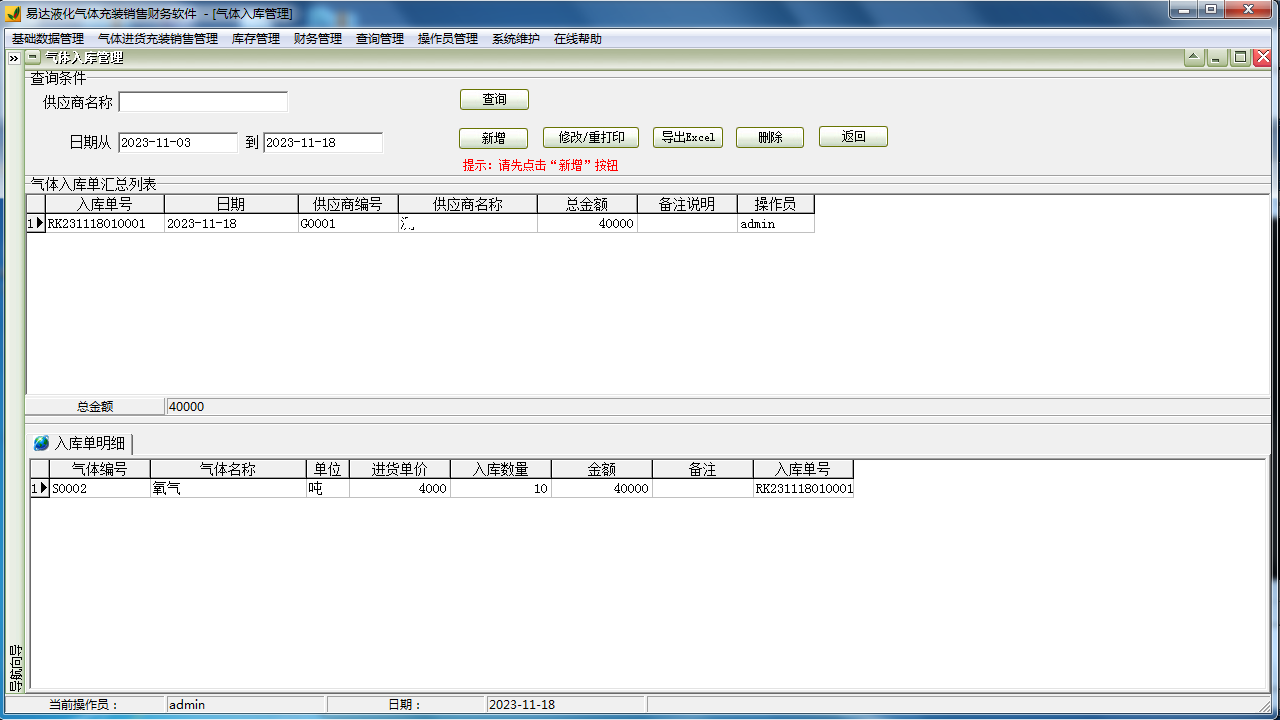Open the 基础数据管理 menu
The image size is (1280, 720).
click(x=48, y=39)
